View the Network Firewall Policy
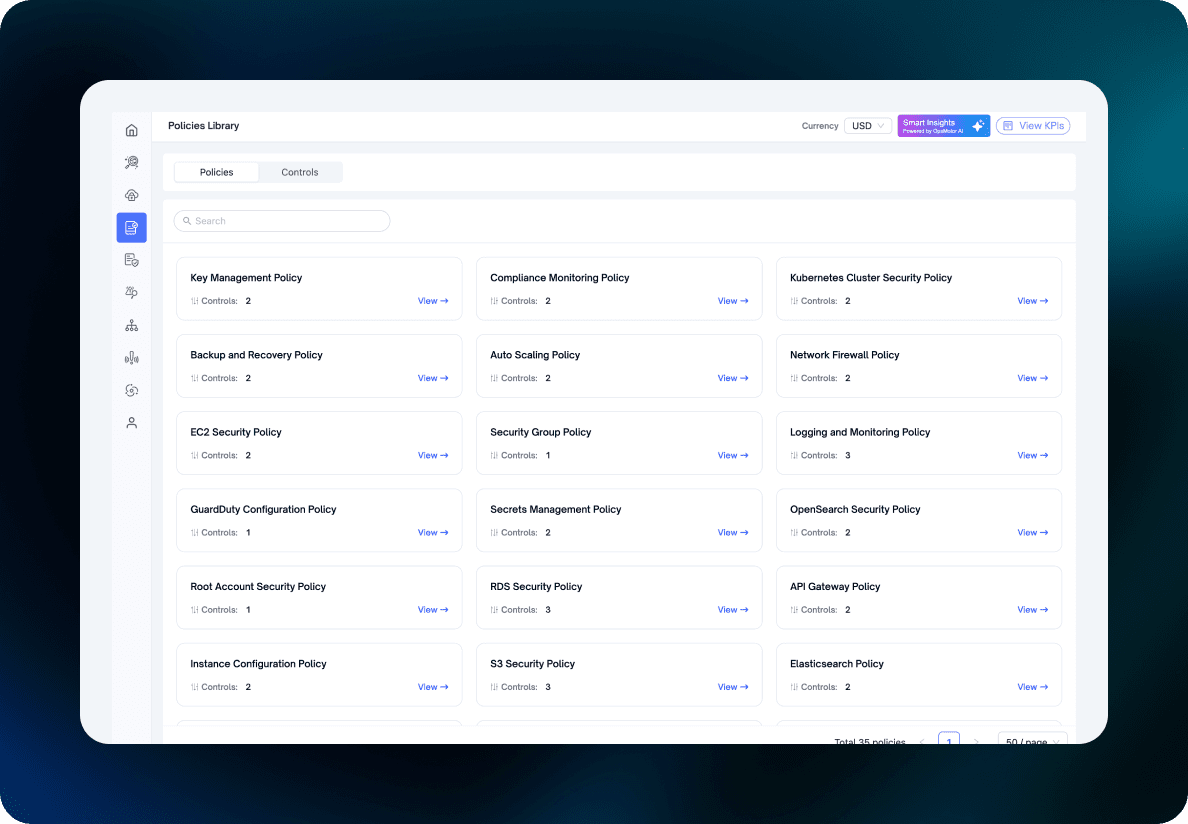The width and height of the screenshot is (1188, 824). [1033, 379]
